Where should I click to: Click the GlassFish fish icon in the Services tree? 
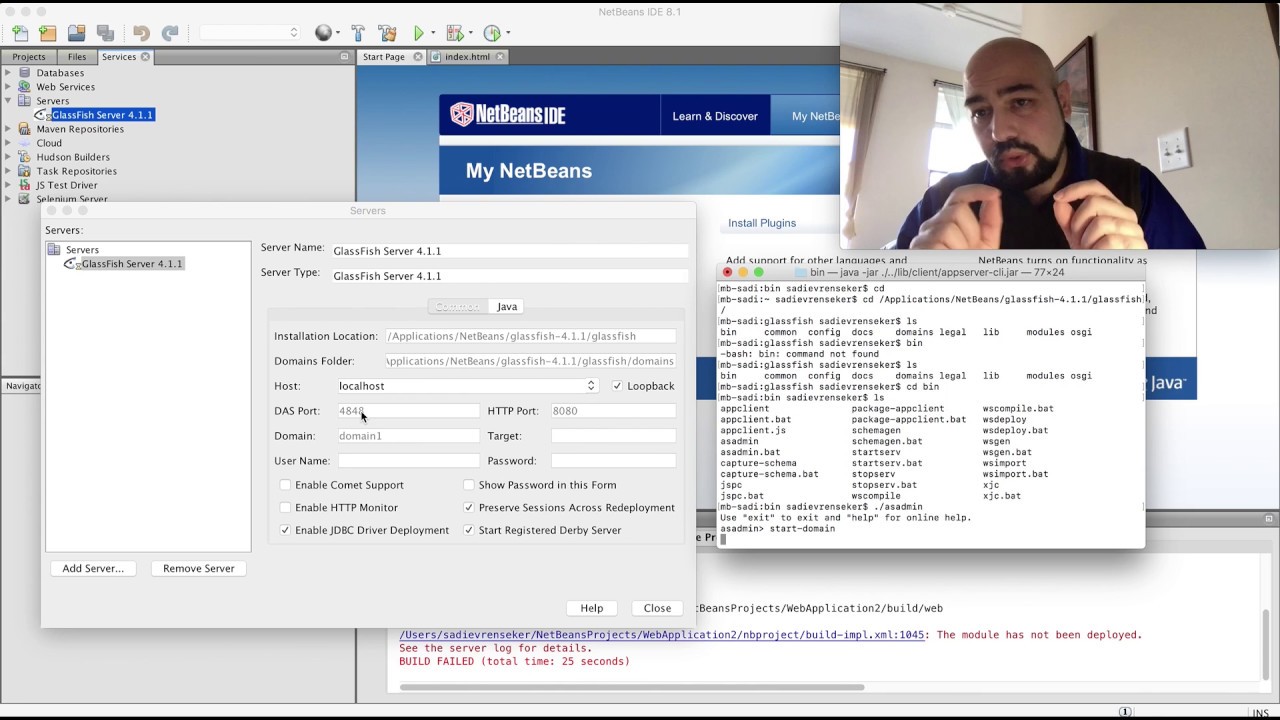42,115
